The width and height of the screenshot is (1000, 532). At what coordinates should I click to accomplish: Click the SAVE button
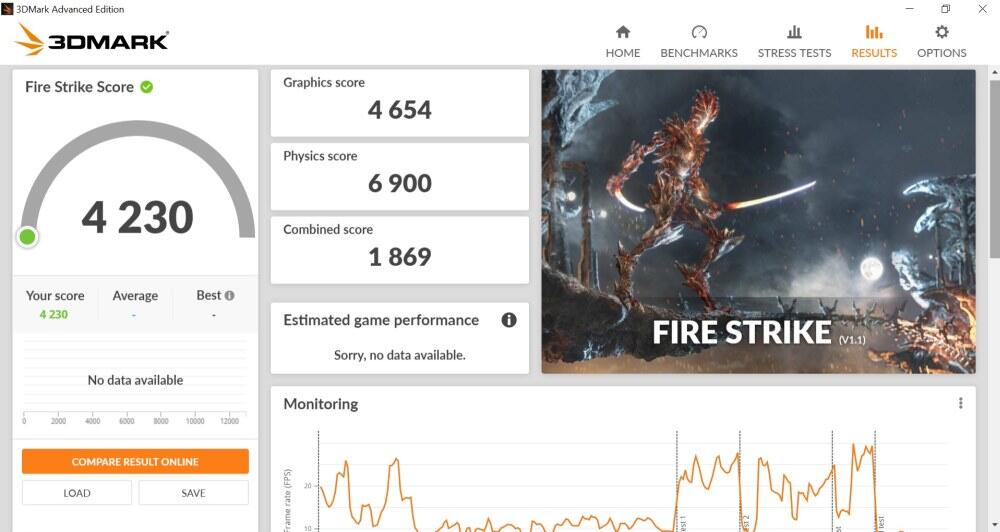(x=193, y=493)
